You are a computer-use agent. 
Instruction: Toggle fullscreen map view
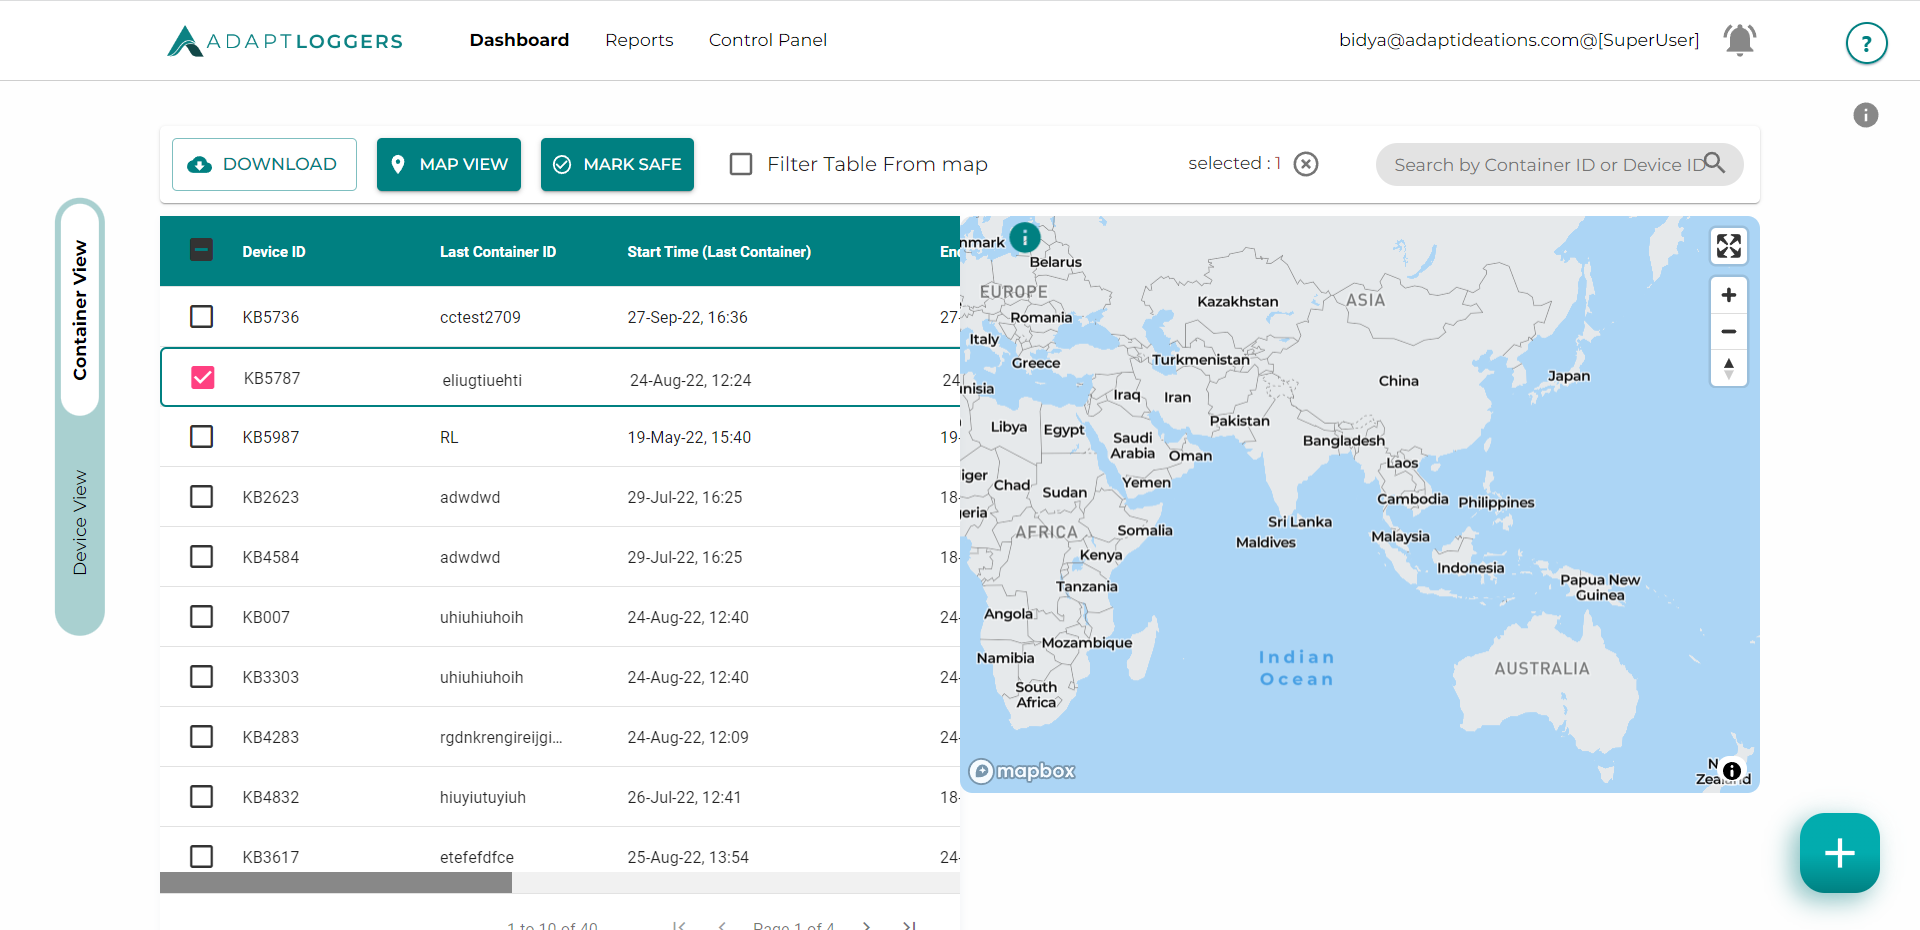pos(1729,246)
